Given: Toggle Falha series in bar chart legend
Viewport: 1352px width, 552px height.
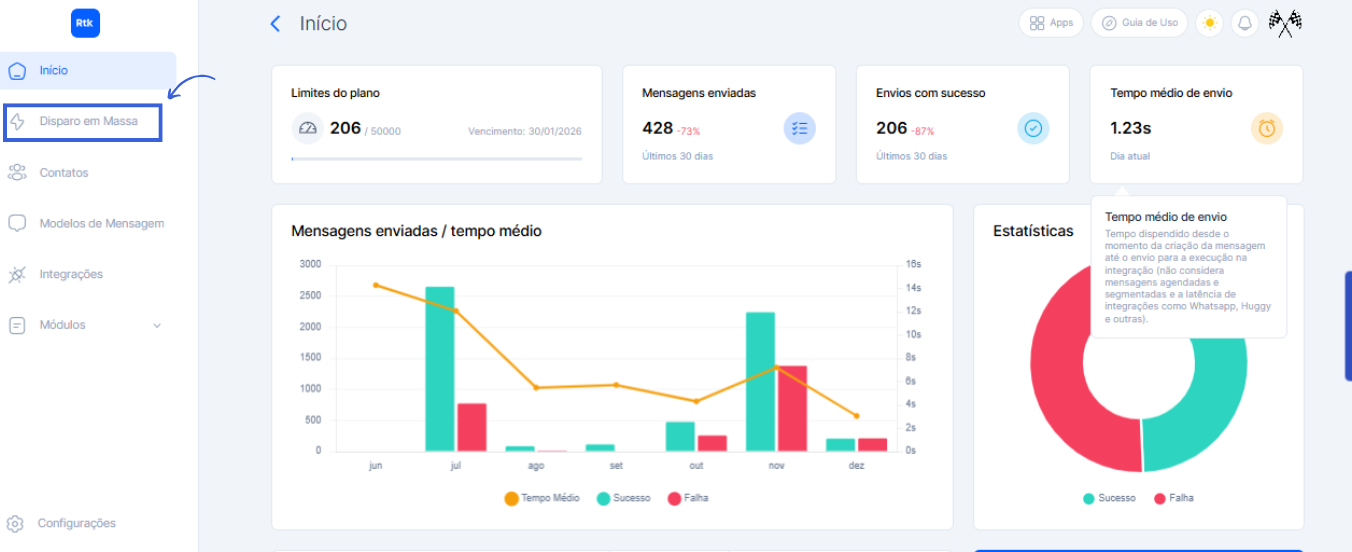Looking at the screenshot, I should click(688, 498).
